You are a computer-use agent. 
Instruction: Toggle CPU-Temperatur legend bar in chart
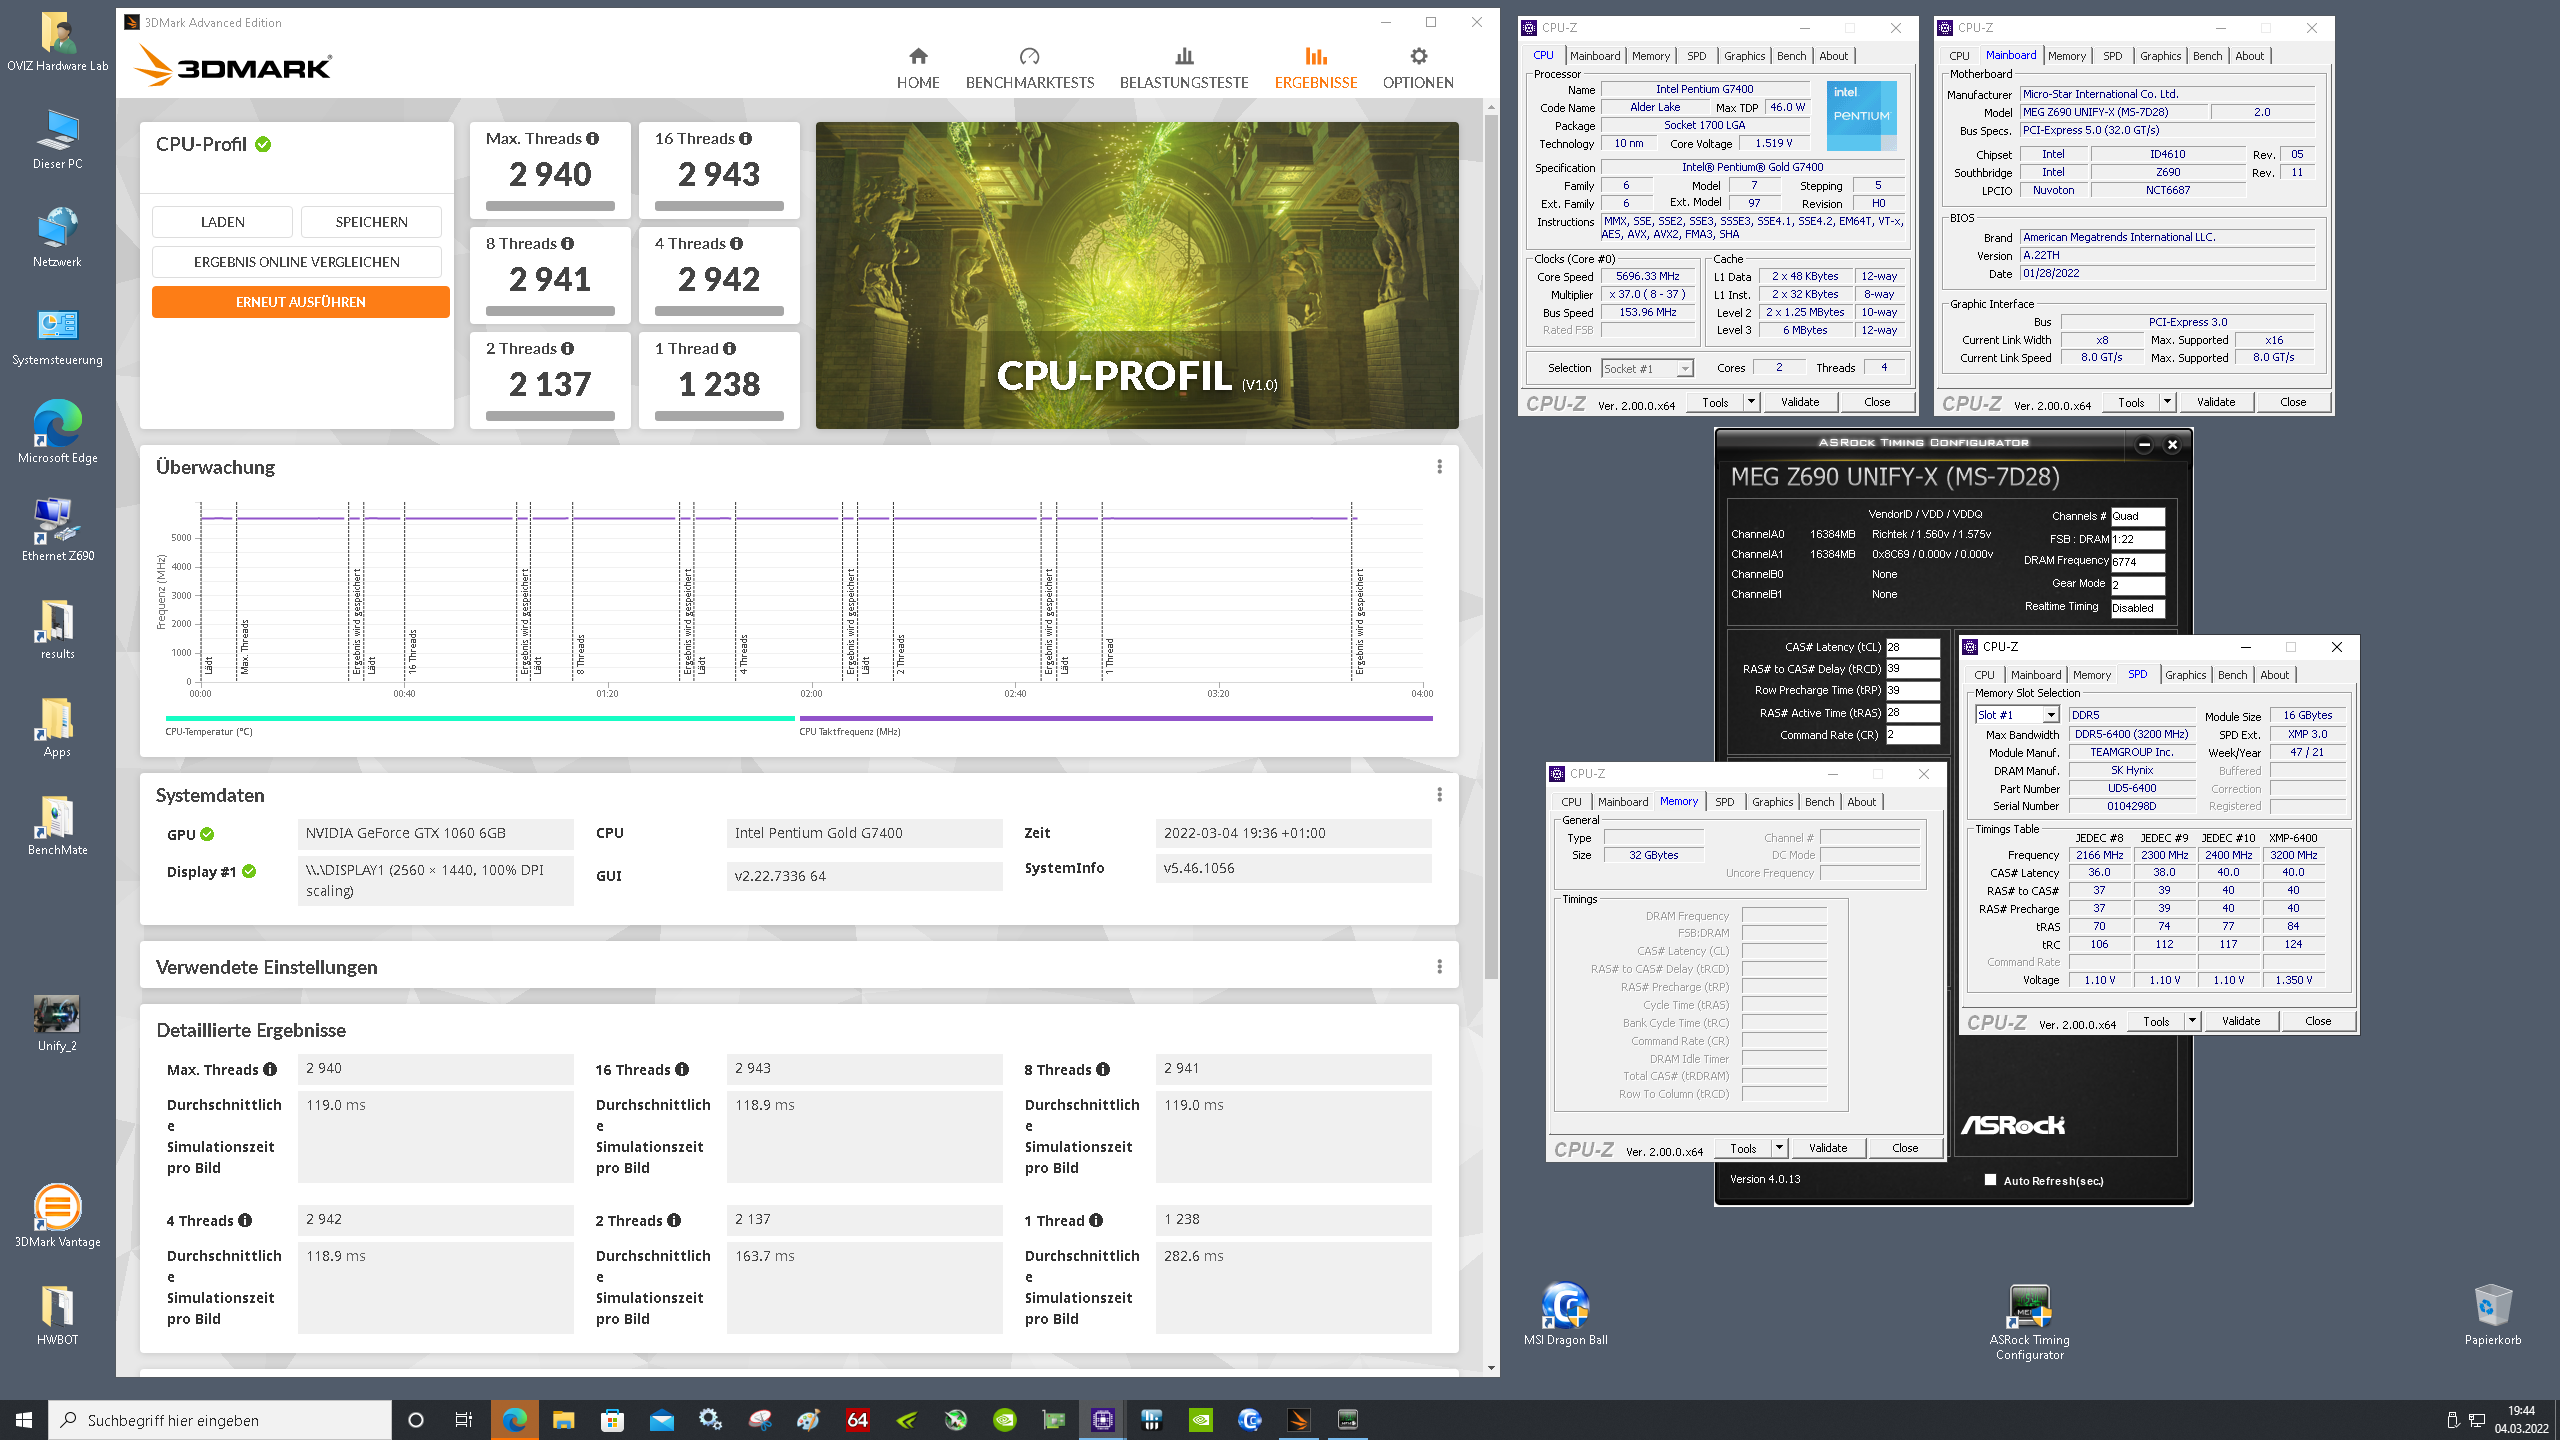point(479,718)
